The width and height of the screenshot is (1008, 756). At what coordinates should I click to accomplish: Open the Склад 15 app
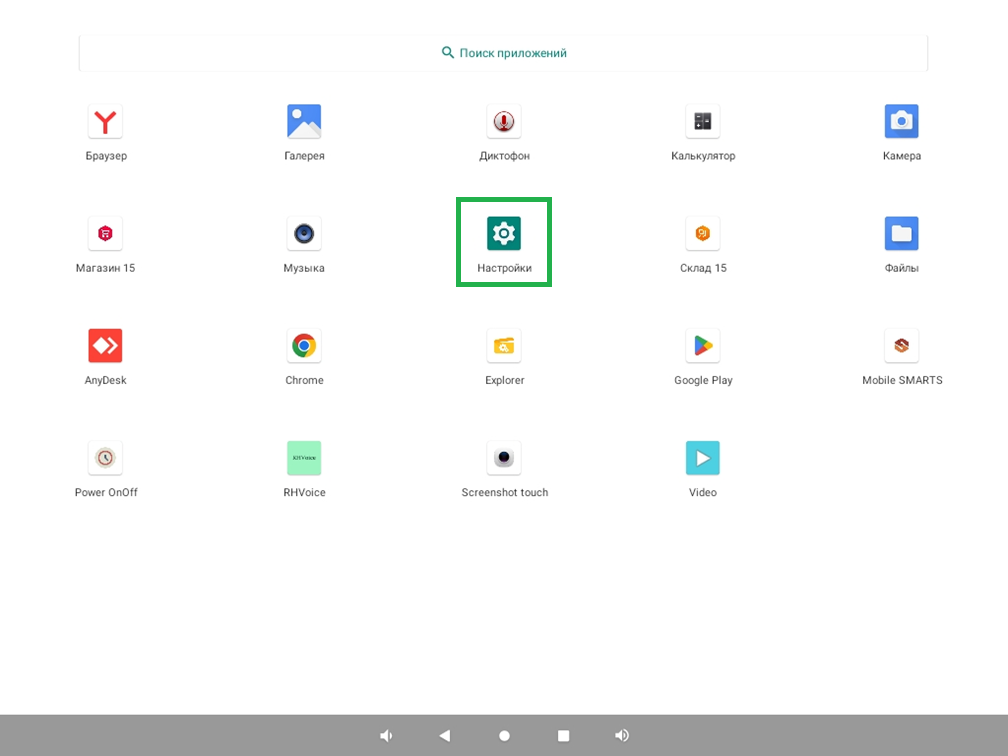(x=703, y=234)
